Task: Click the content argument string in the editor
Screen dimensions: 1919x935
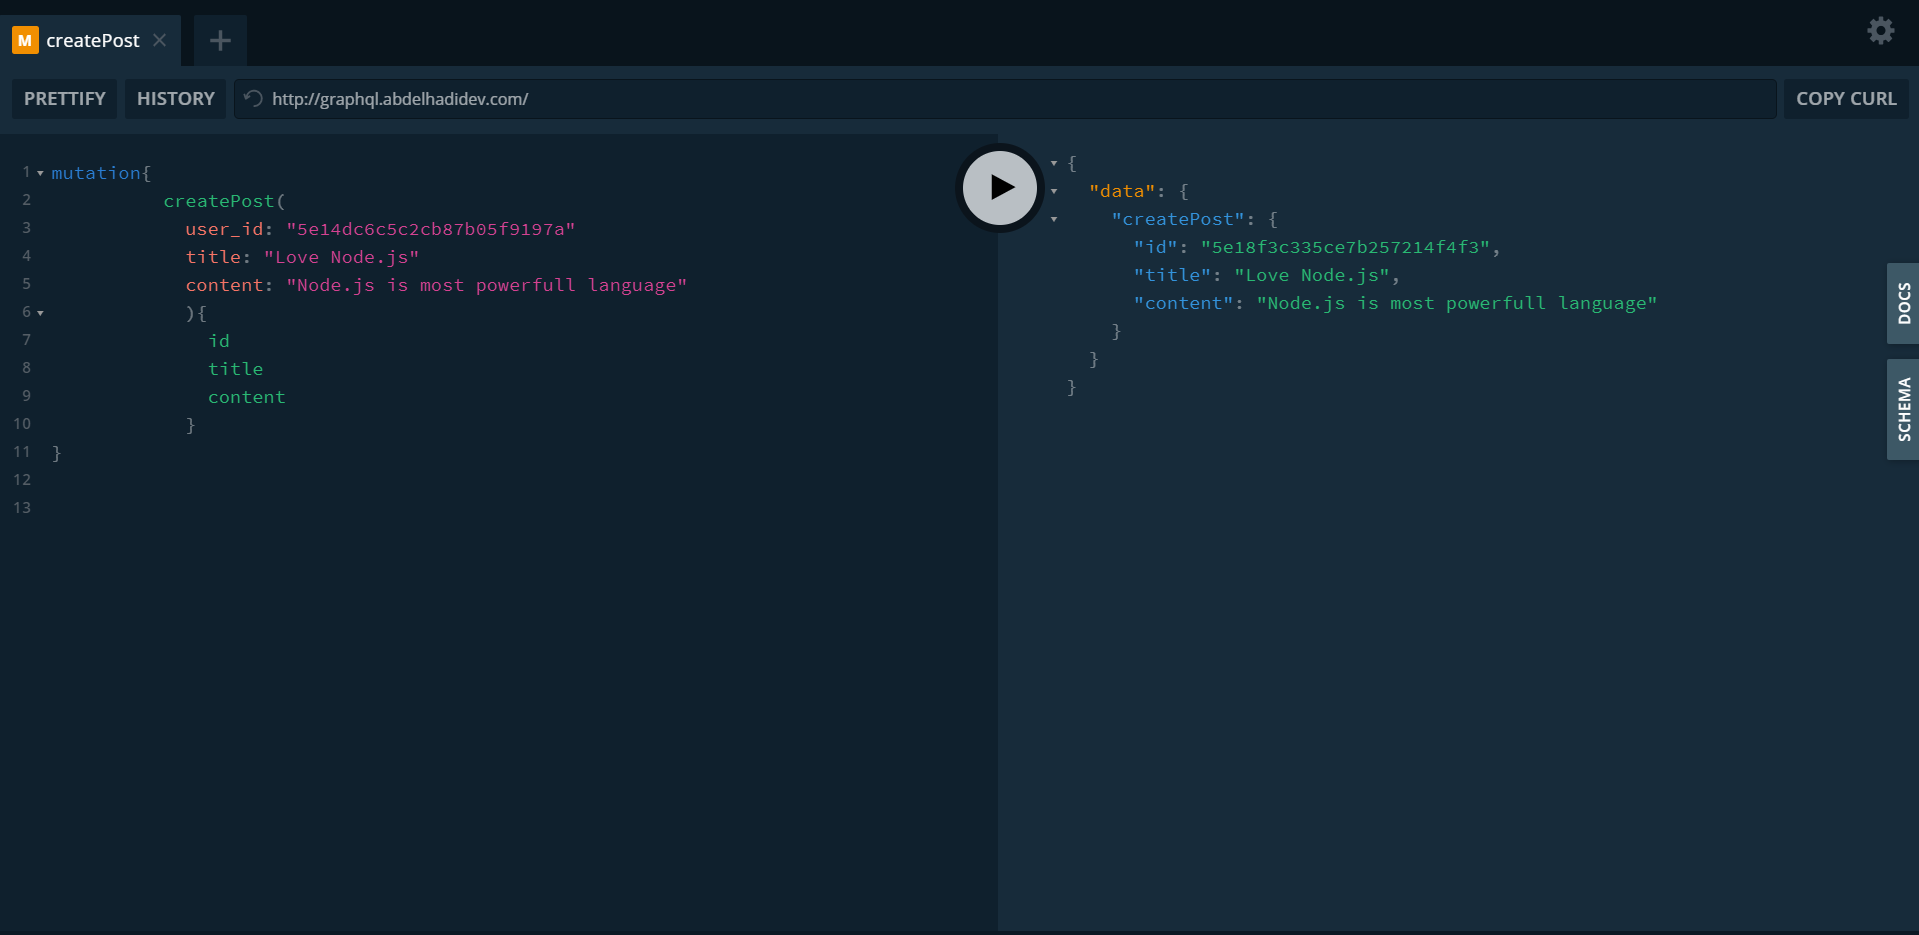Action: click(x=487, y=285)
